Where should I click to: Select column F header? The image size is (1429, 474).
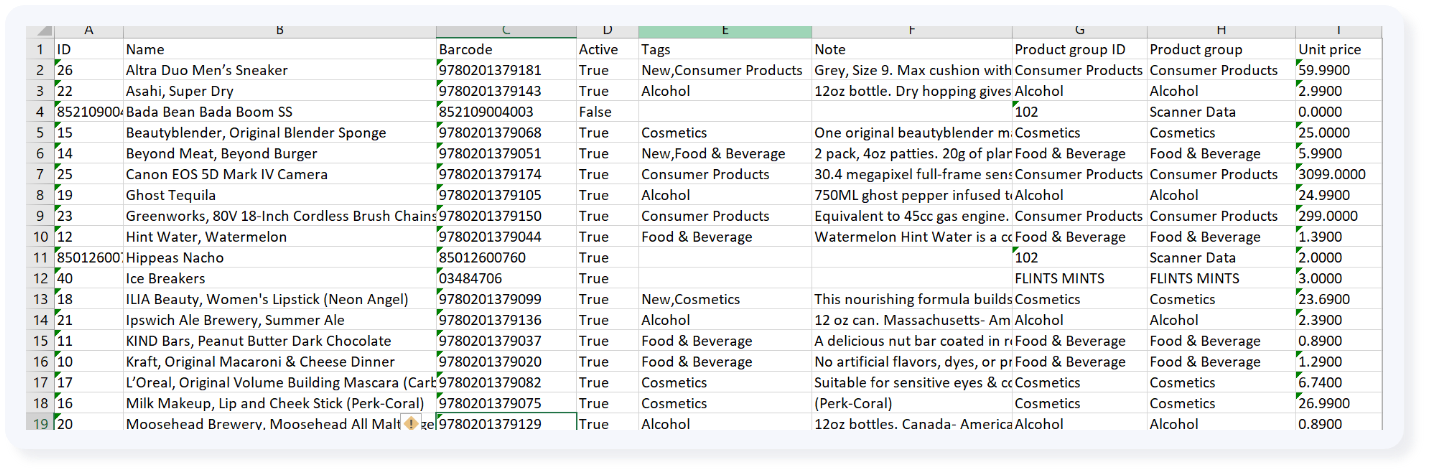tap(912, 32)
